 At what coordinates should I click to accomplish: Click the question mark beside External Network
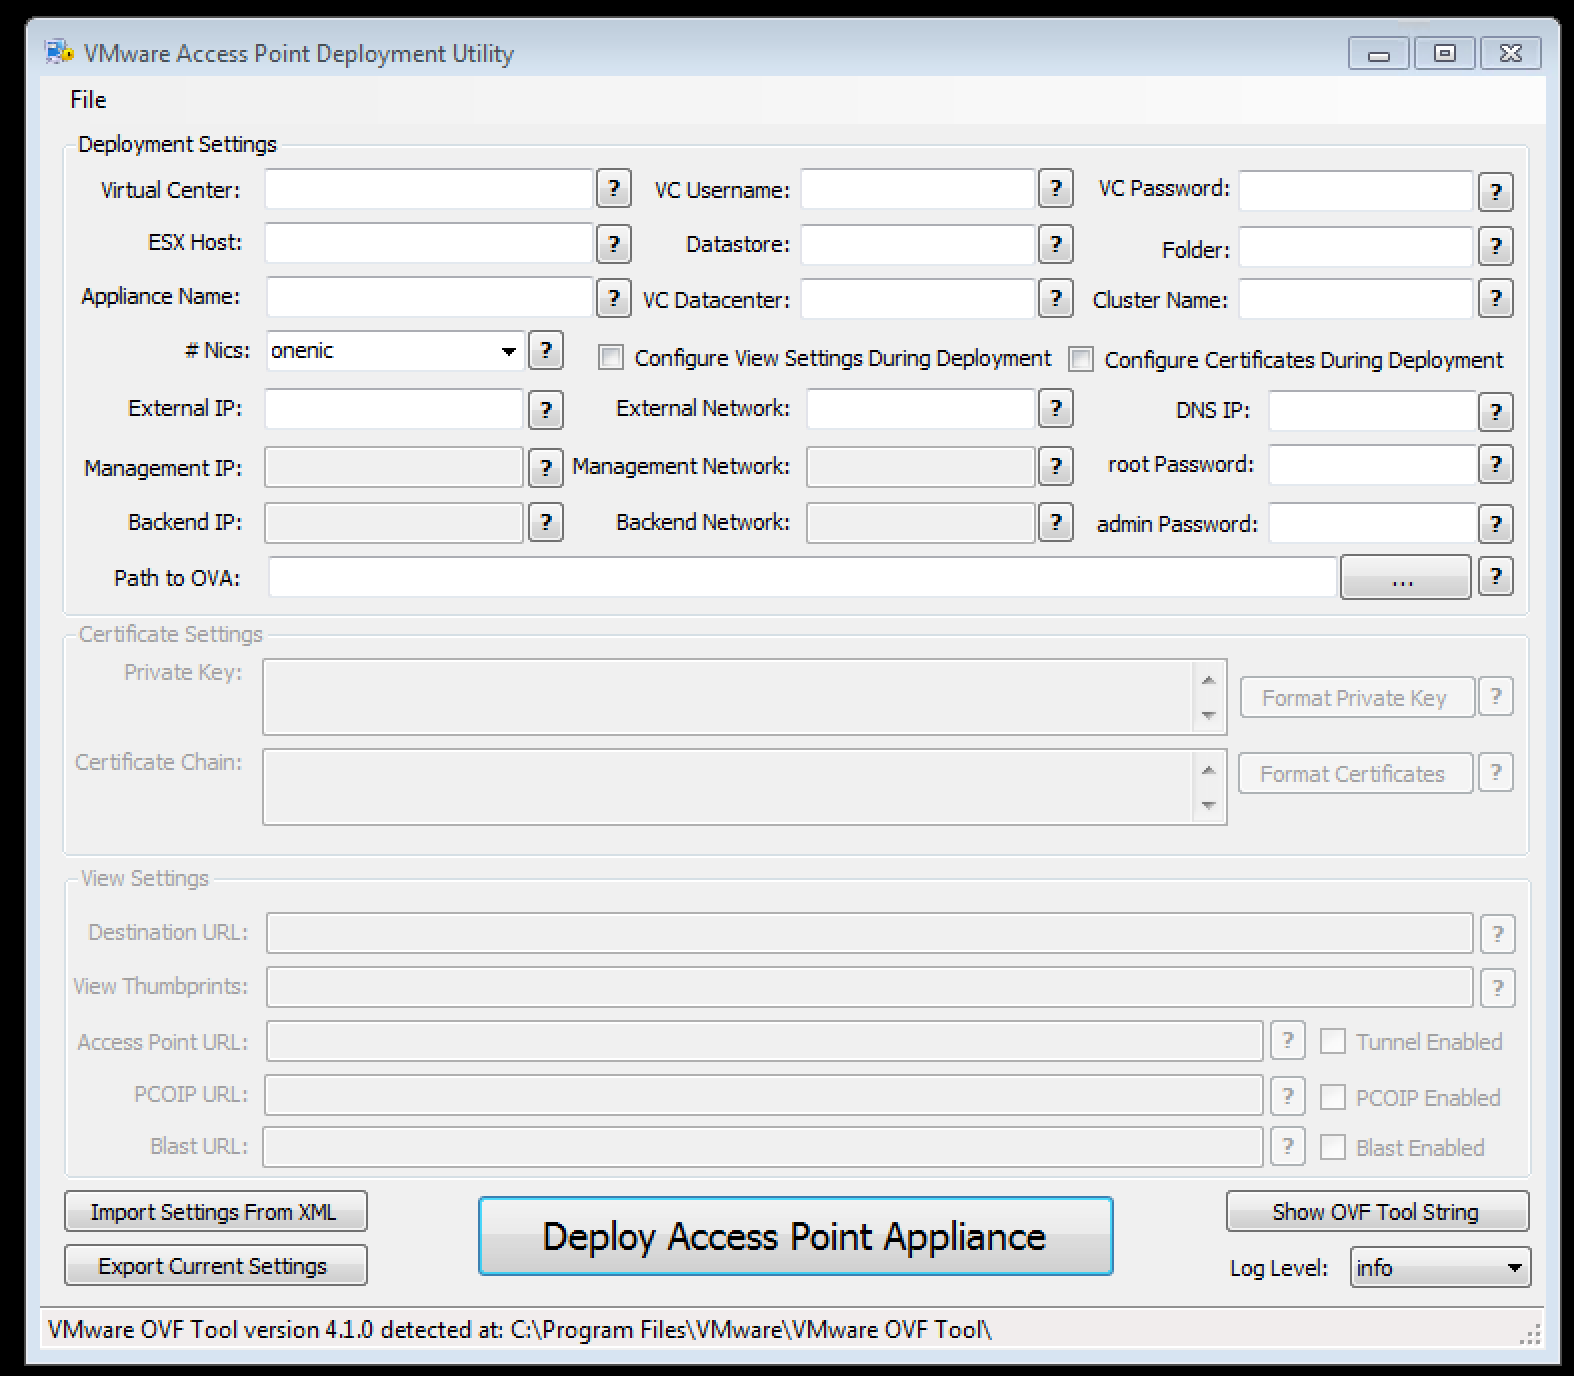[1055, 408]
